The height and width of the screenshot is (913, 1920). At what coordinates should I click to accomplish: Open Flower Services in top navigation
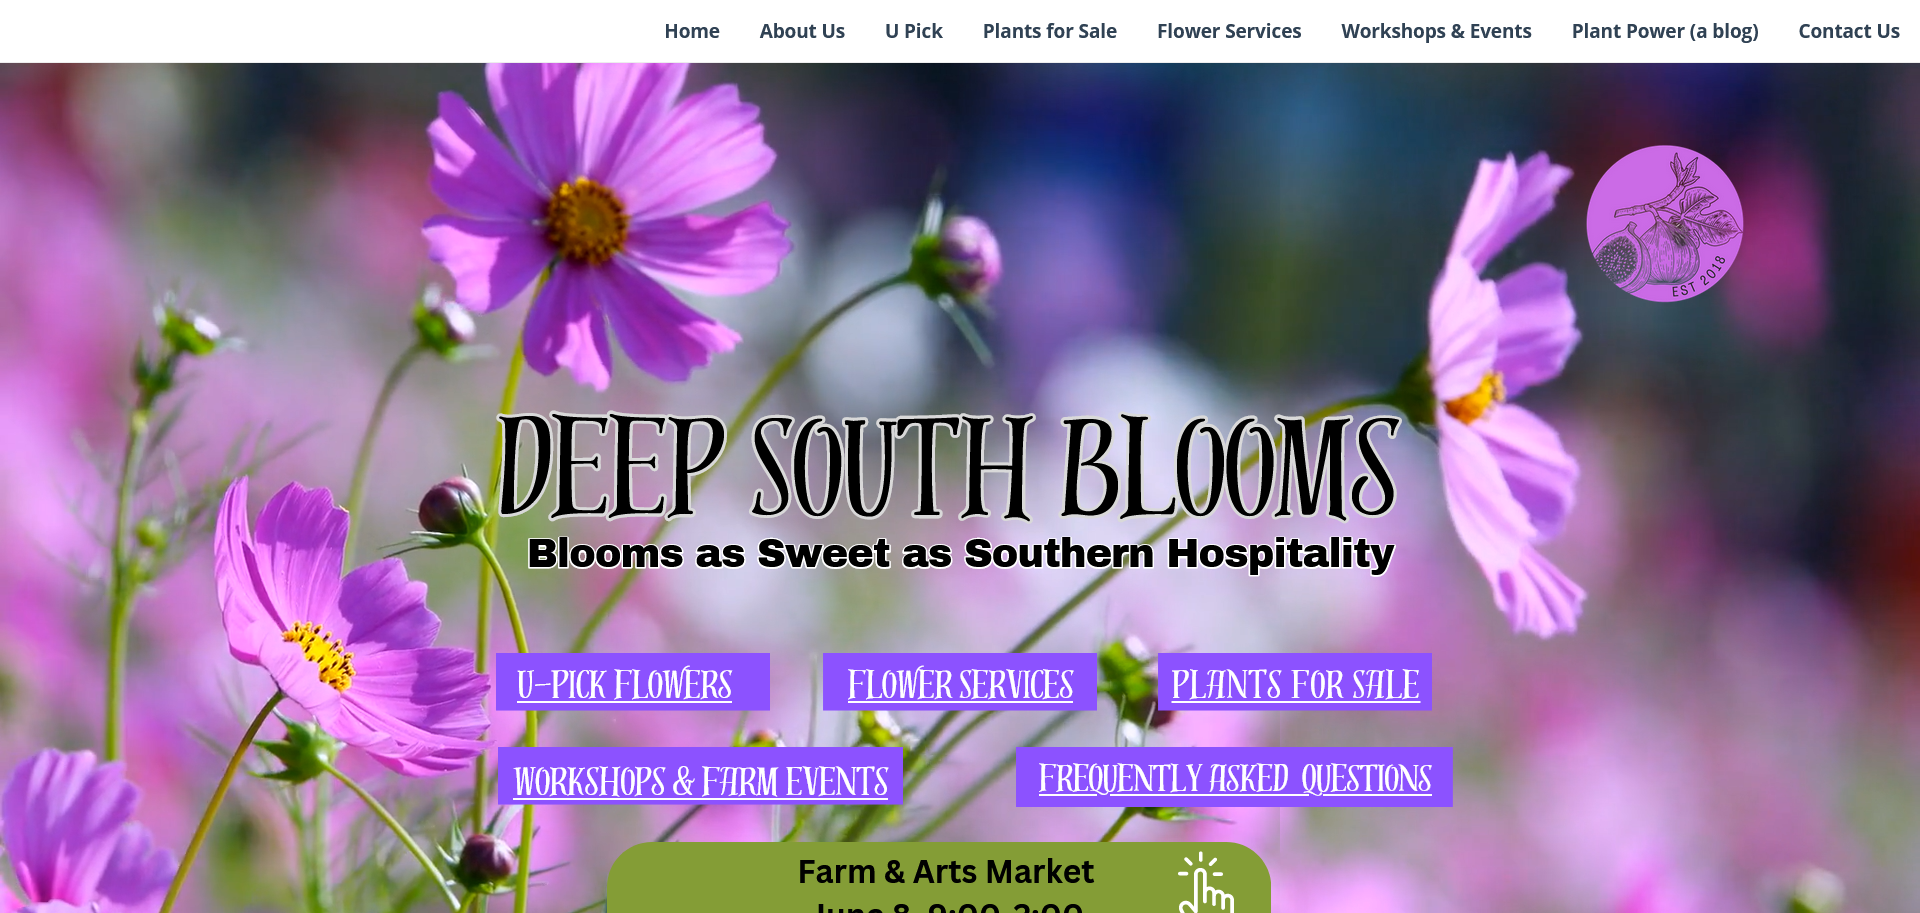tap(1229, 31)
